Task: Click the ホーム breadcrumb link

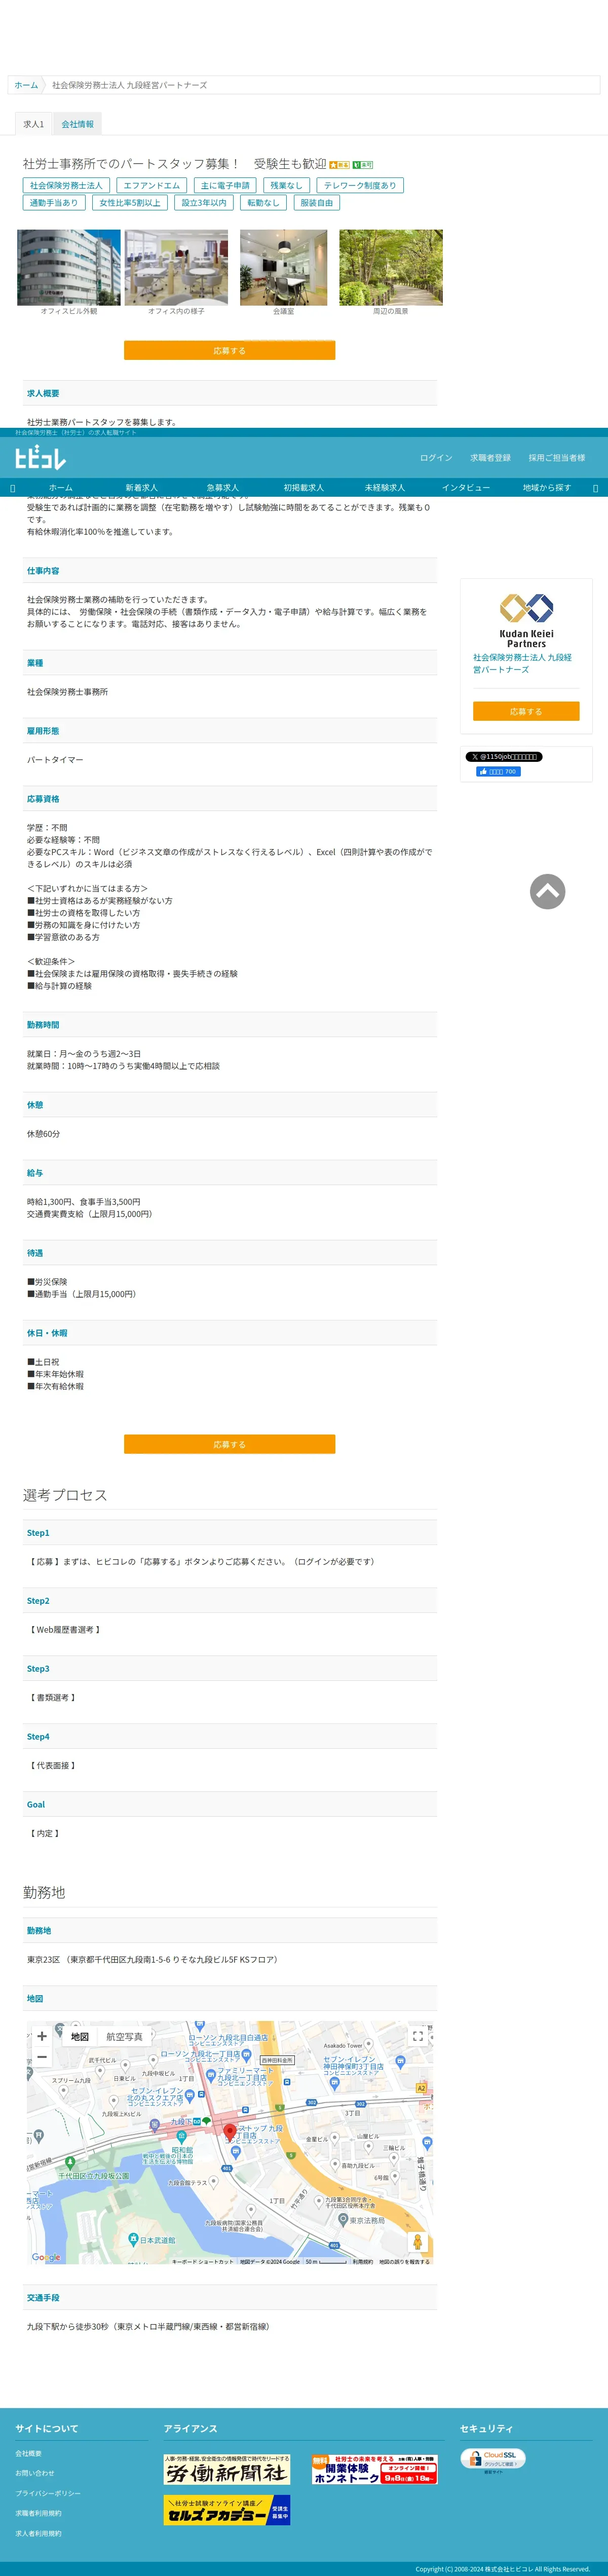Action: pyautogui.click(x=26, y=85)
